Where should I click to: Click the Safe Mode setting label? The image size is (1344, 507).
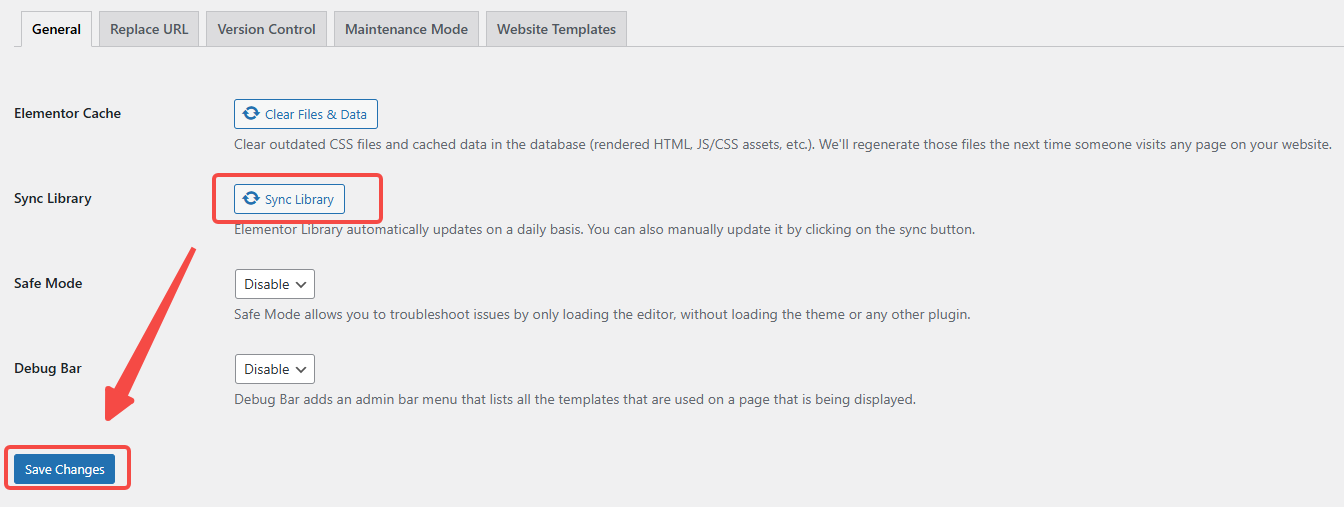click(x=48, y=284)
